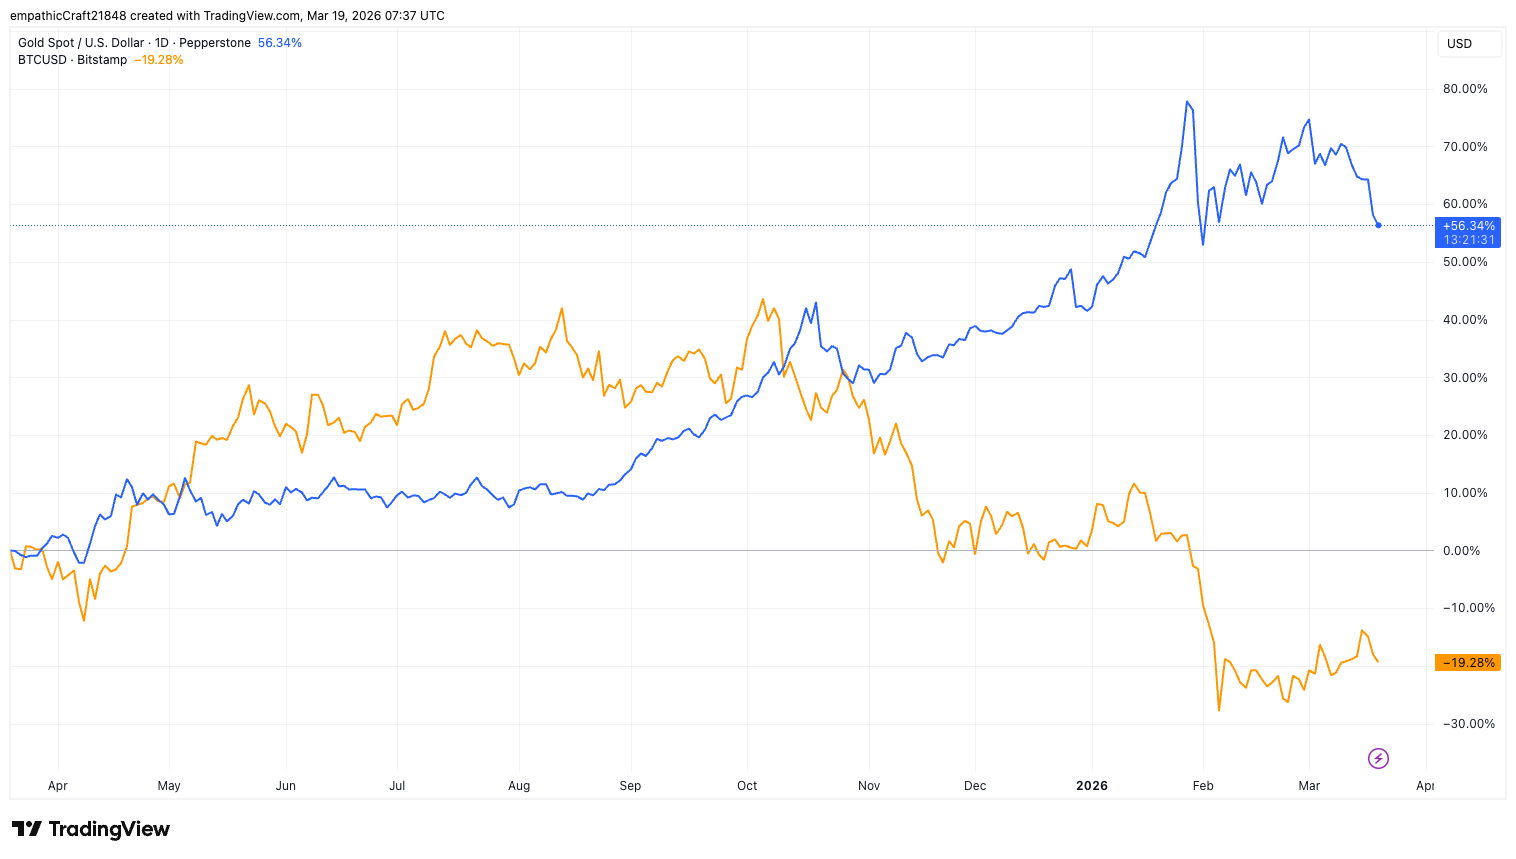
Task: Click the purple lightning bolt icon
Action: tap(1378, 758)
